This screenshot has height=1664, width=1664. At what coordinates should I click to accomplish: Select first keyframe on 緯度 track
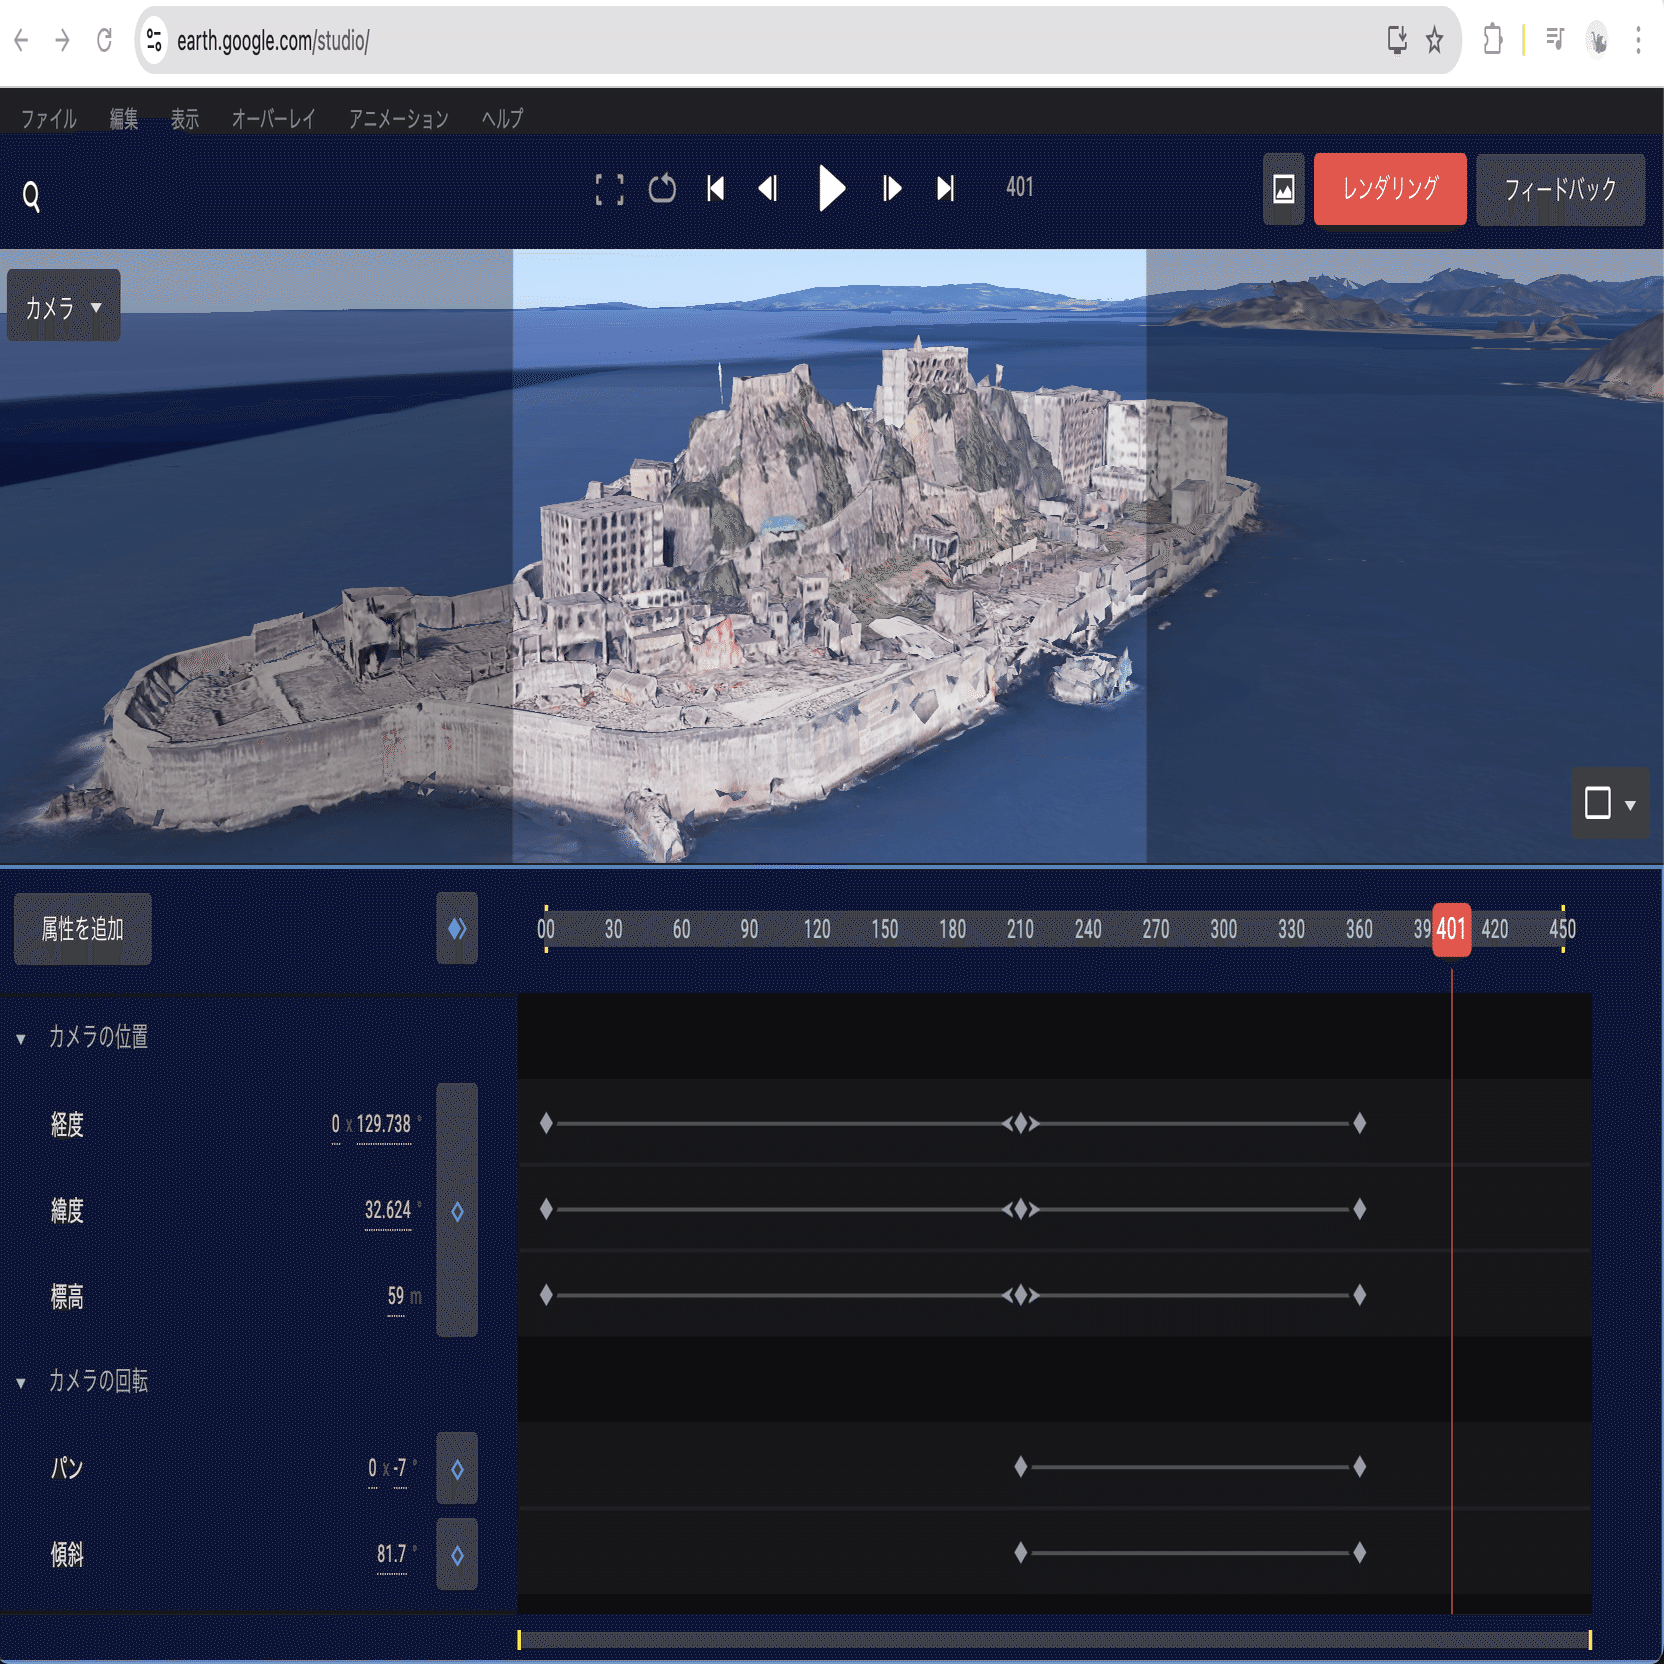(546, 1209)
